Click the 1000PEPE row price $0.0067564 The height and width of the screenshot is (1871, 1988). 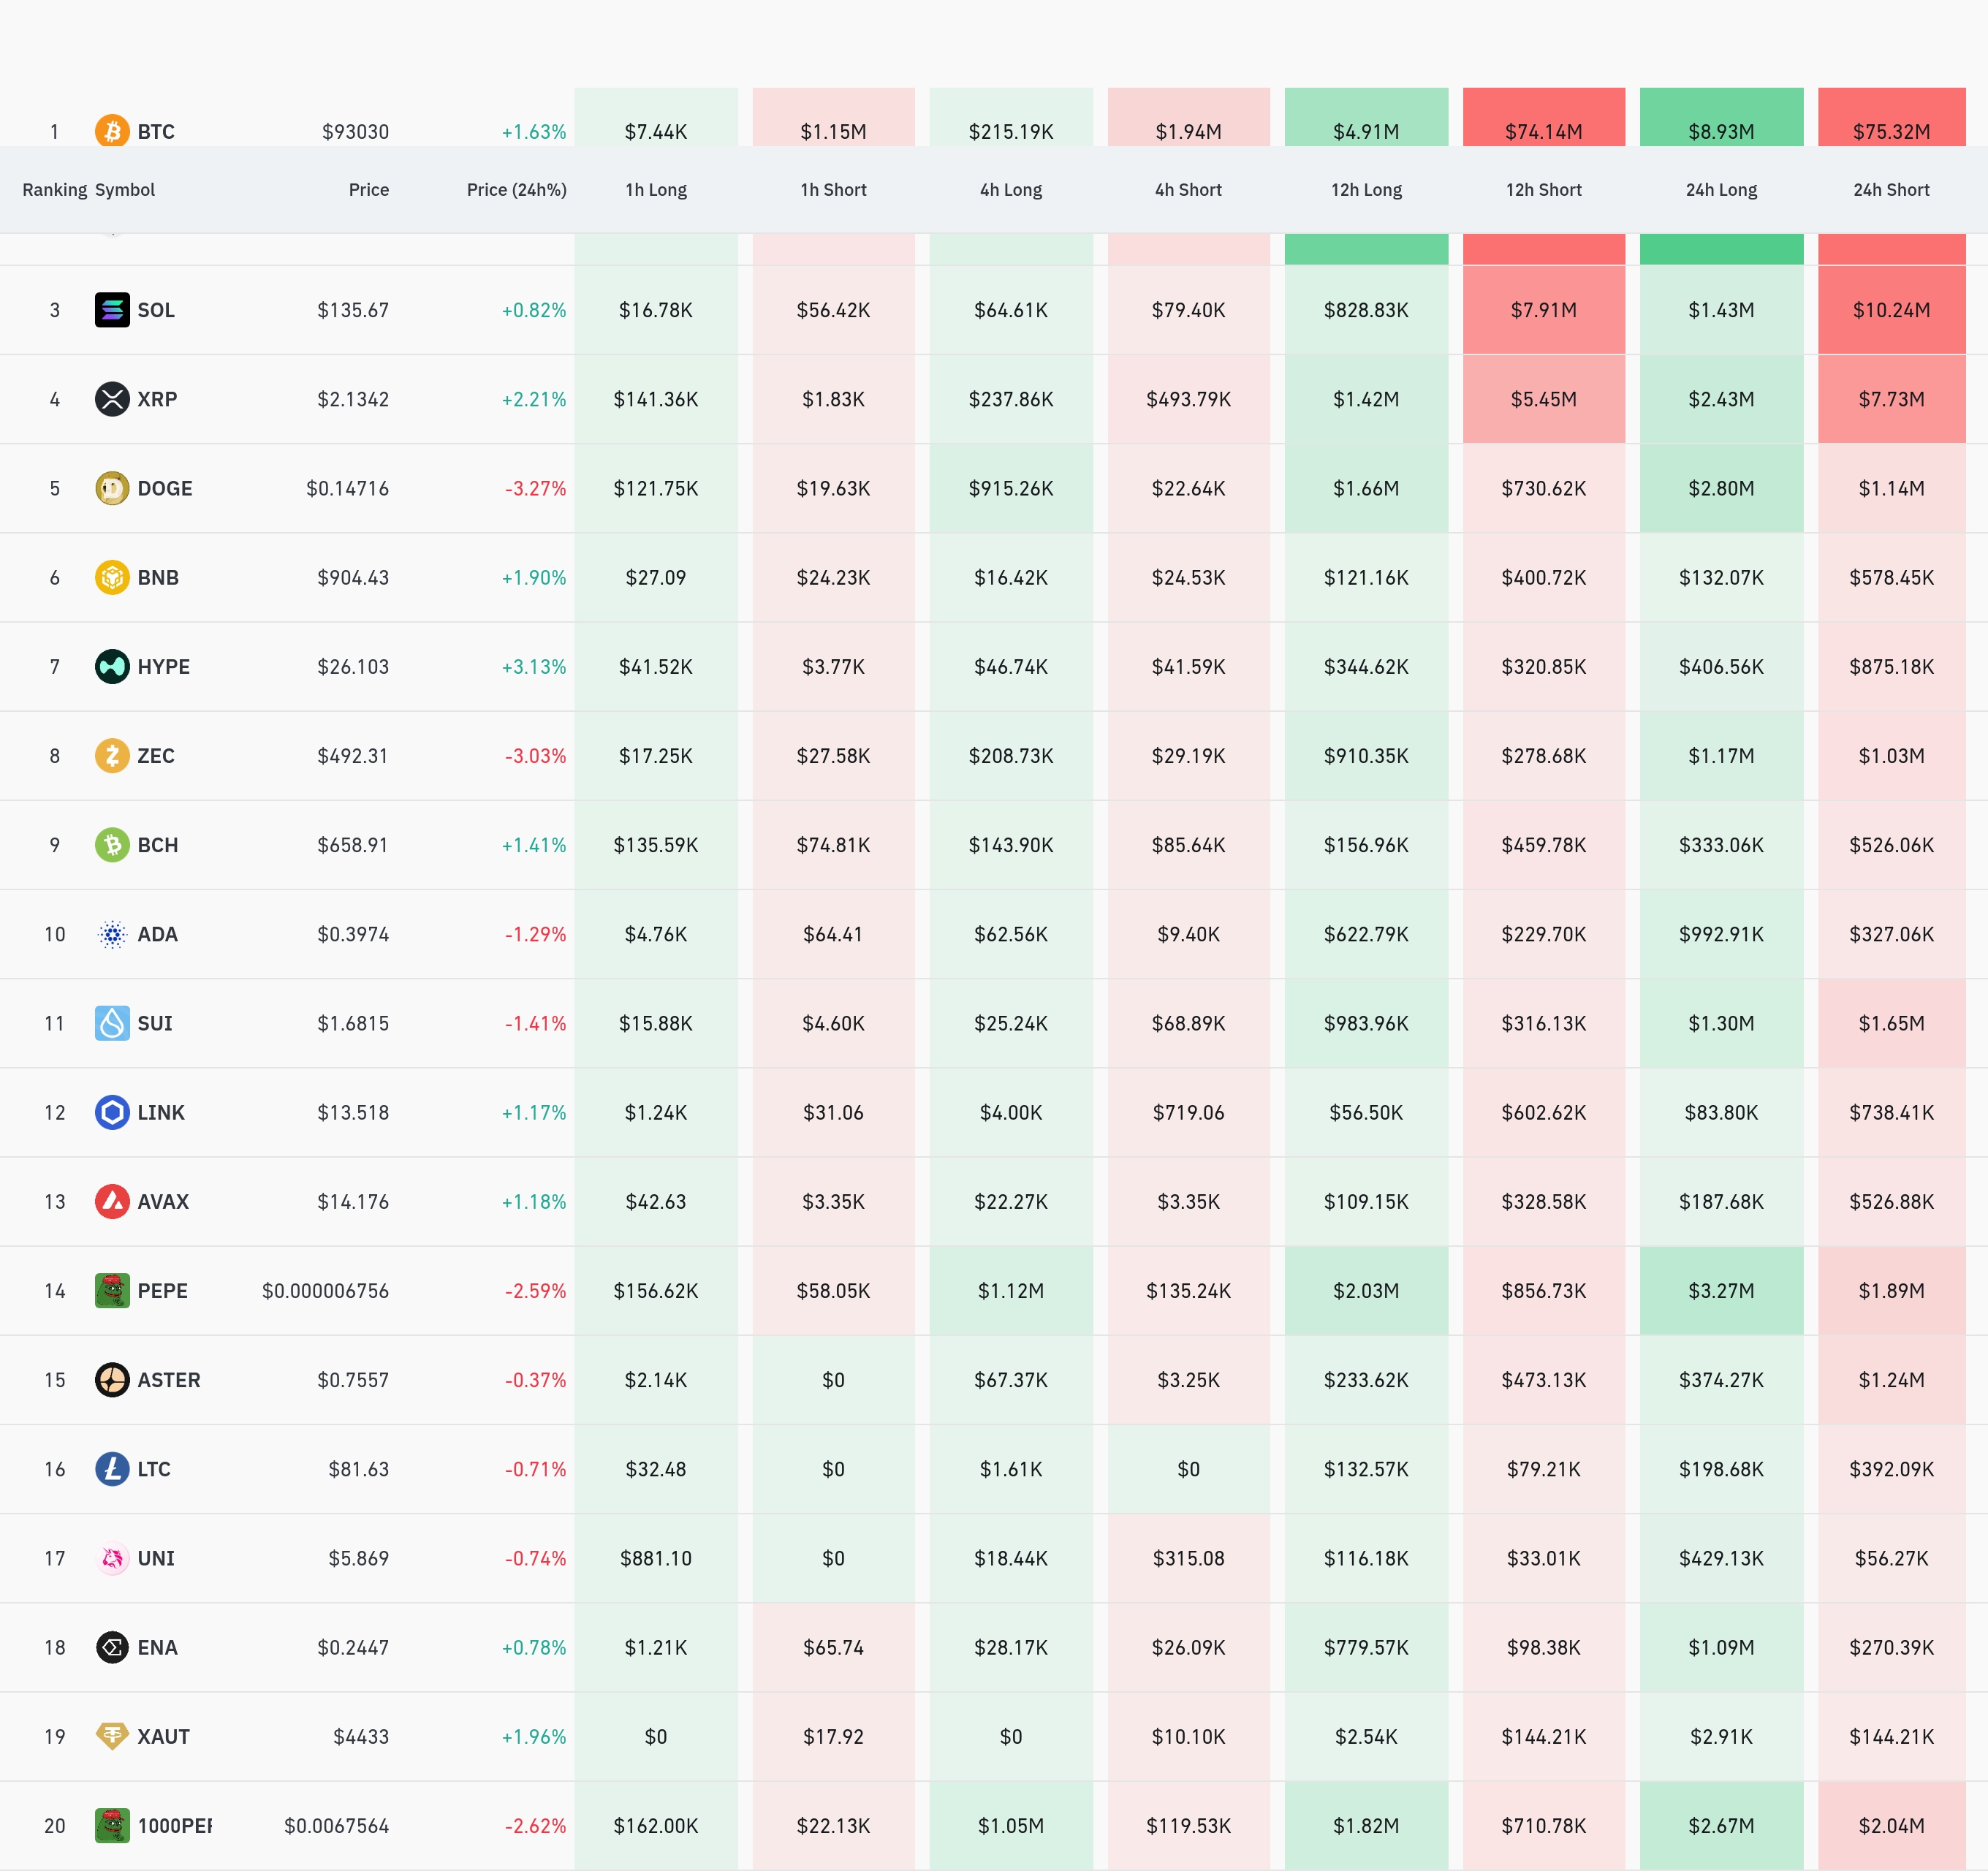click(336, 1825)
